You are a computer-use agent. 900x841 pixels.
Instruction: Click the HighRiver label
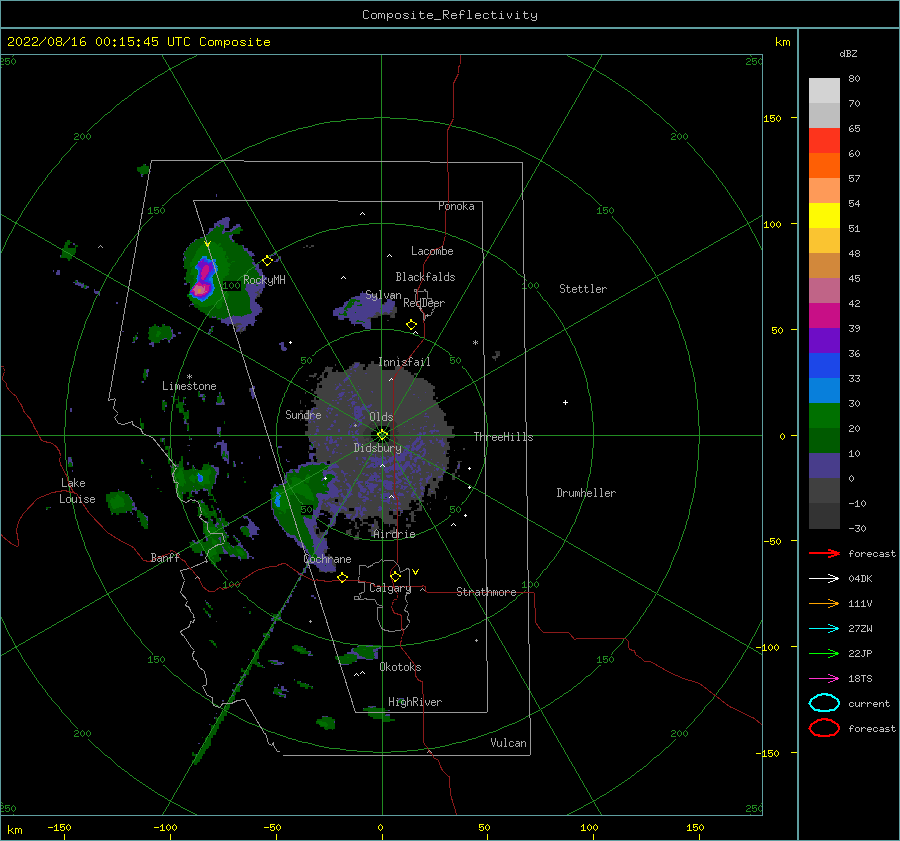point(415,702)
